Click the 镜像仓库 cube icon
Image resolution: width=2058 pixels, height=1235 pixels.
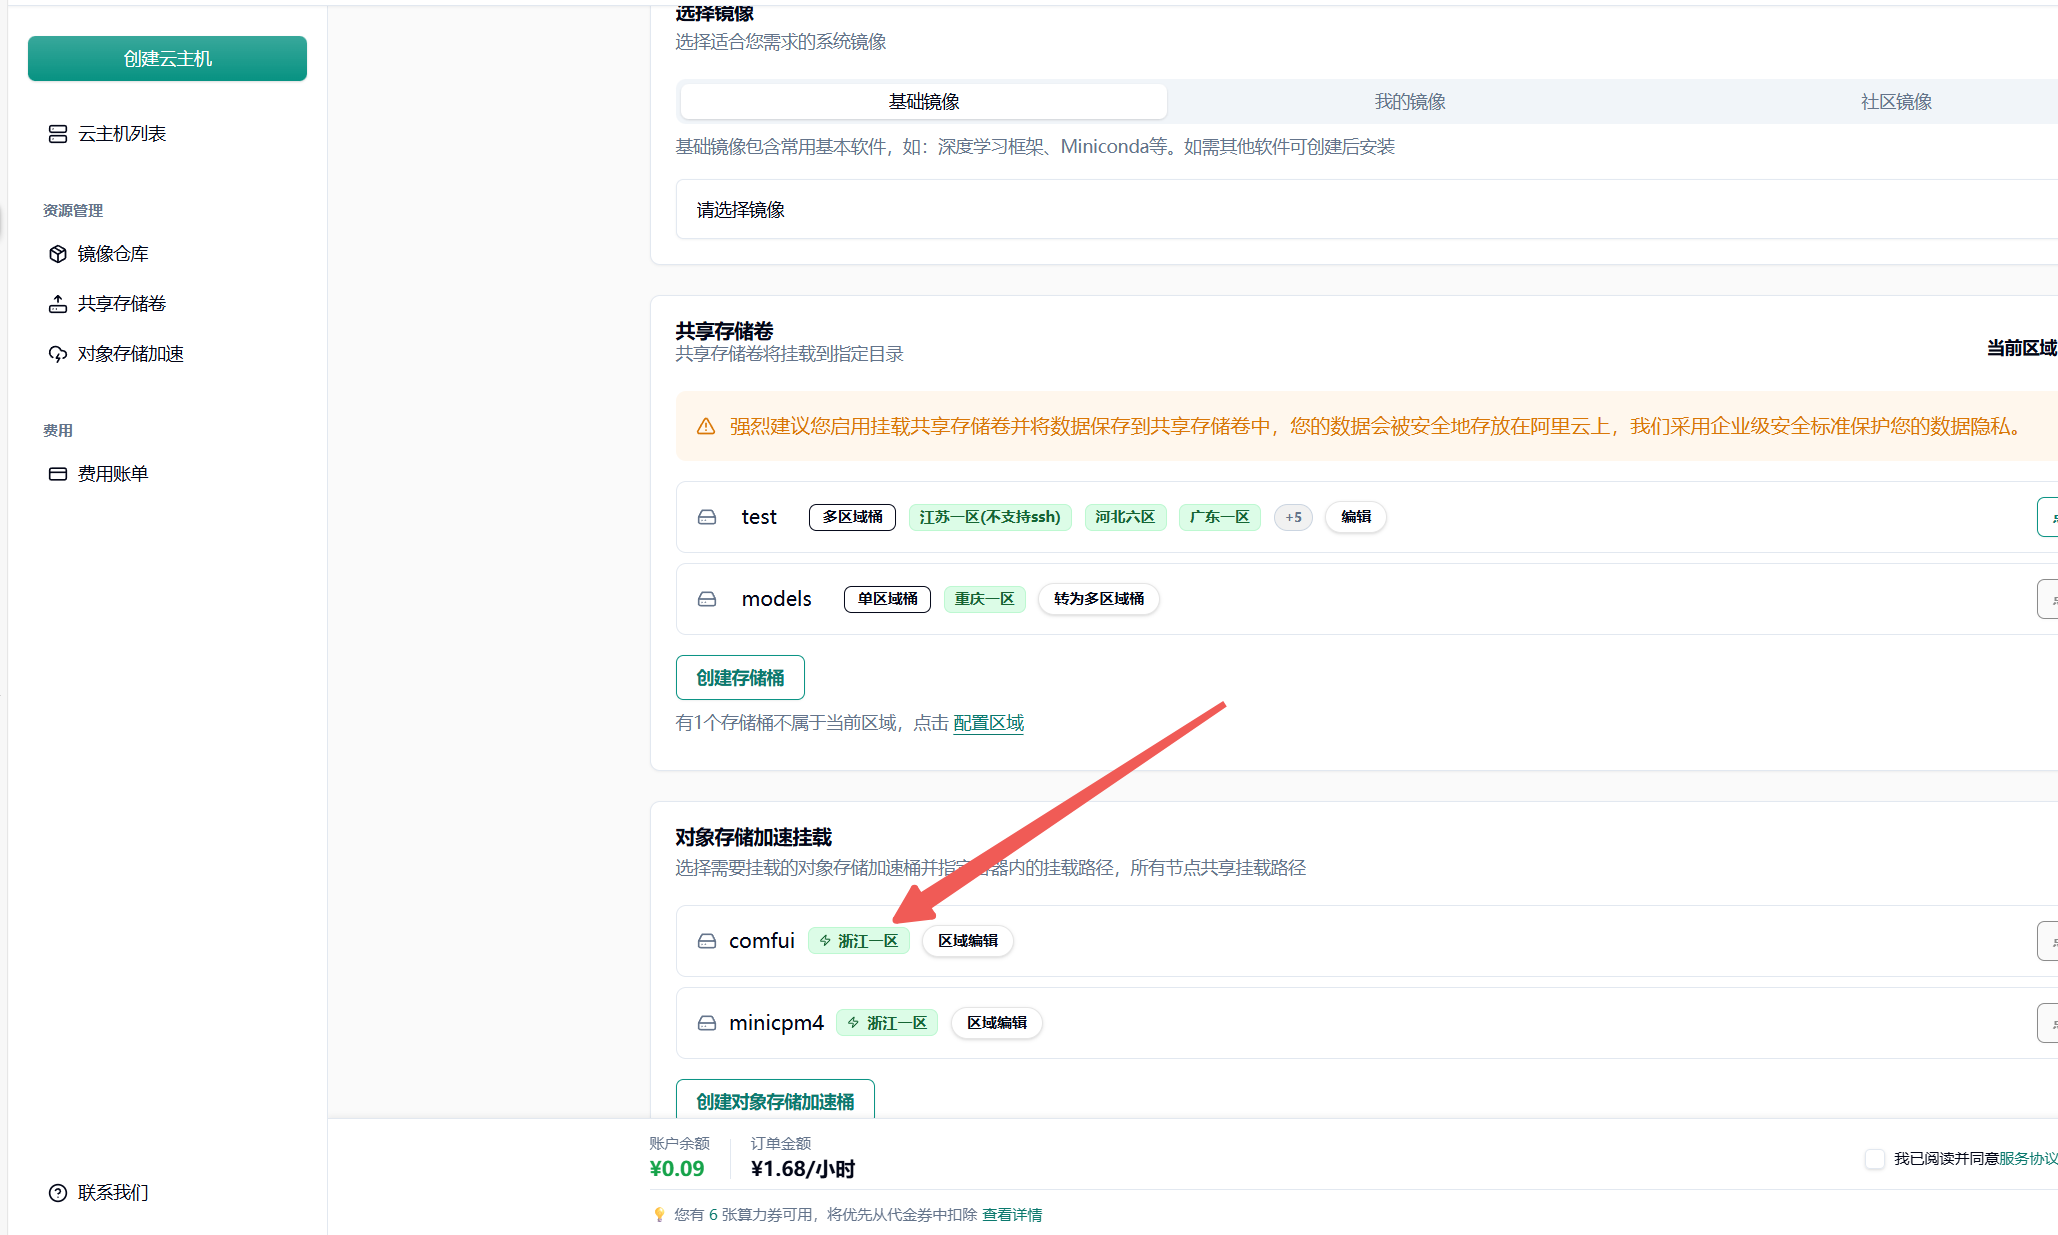coord(58,254)
